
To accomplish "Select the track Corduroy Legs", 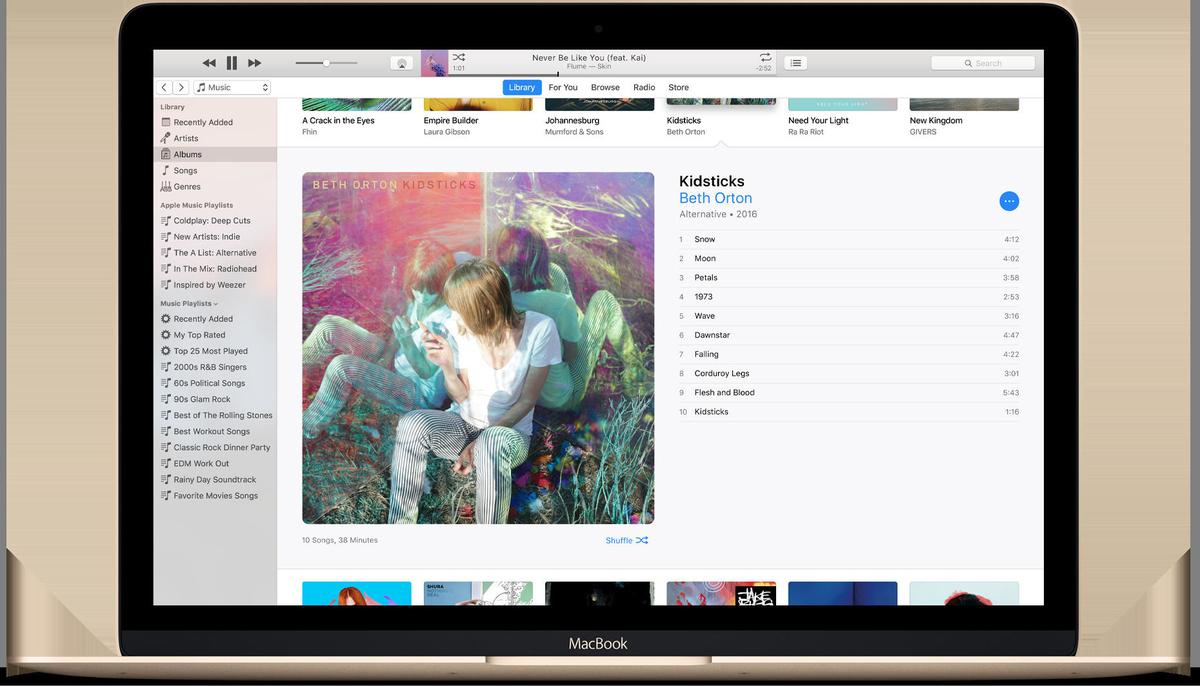I will (849, 373).
